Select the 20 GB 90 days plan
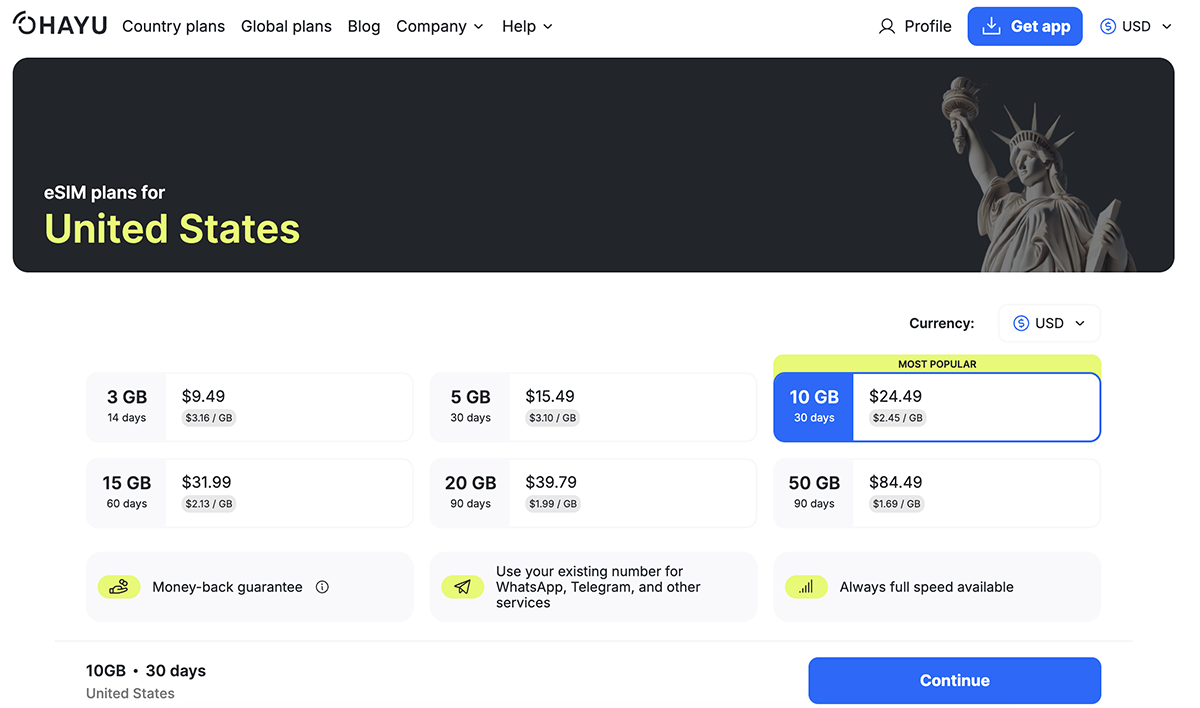The width and height of the screenshot is (1200, 708). (593, 493)
